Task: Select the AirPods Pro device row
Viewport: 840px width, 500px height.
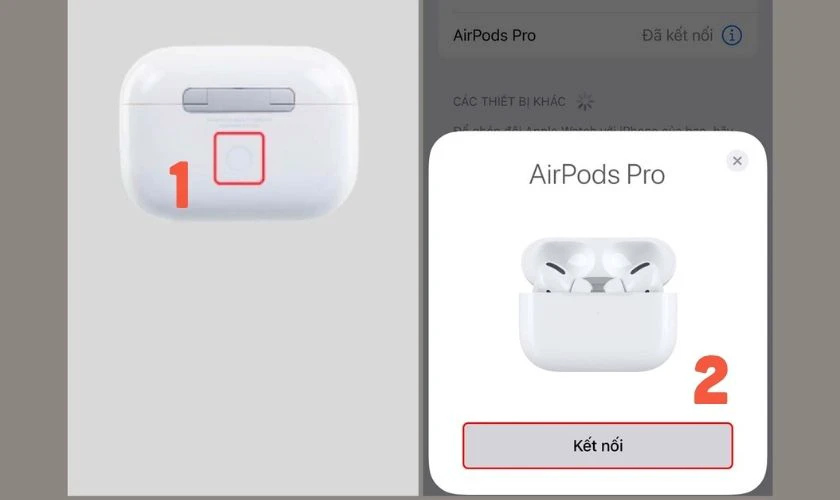Action: tap(597, 35)
